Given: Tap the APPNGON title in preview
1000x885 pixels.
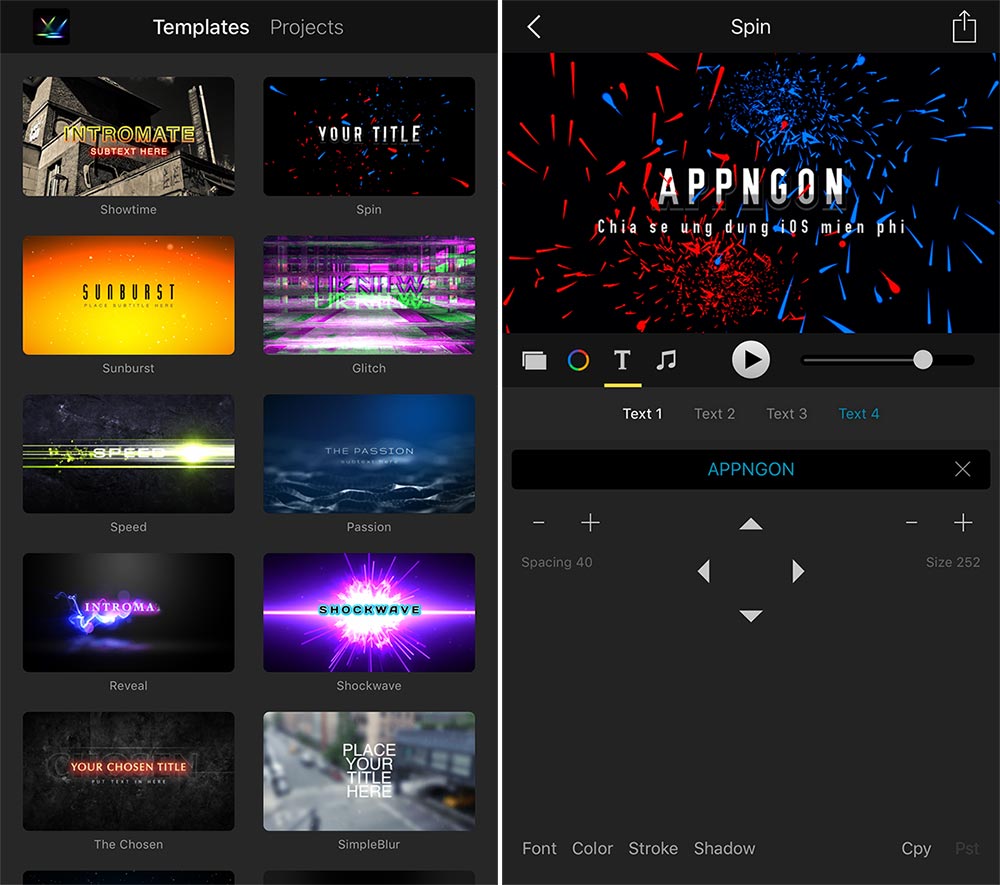Looking at the screenshot, I should click(x=752, y=186).
